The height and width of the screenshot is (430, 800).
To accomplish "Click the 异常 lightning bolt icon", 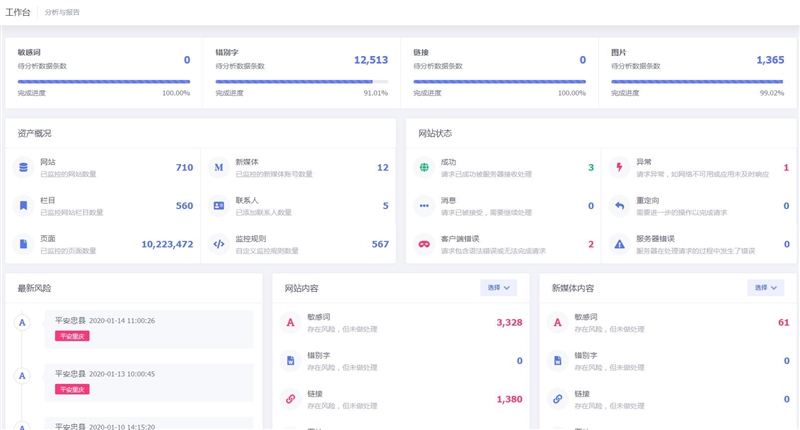I will coord(619,167).
